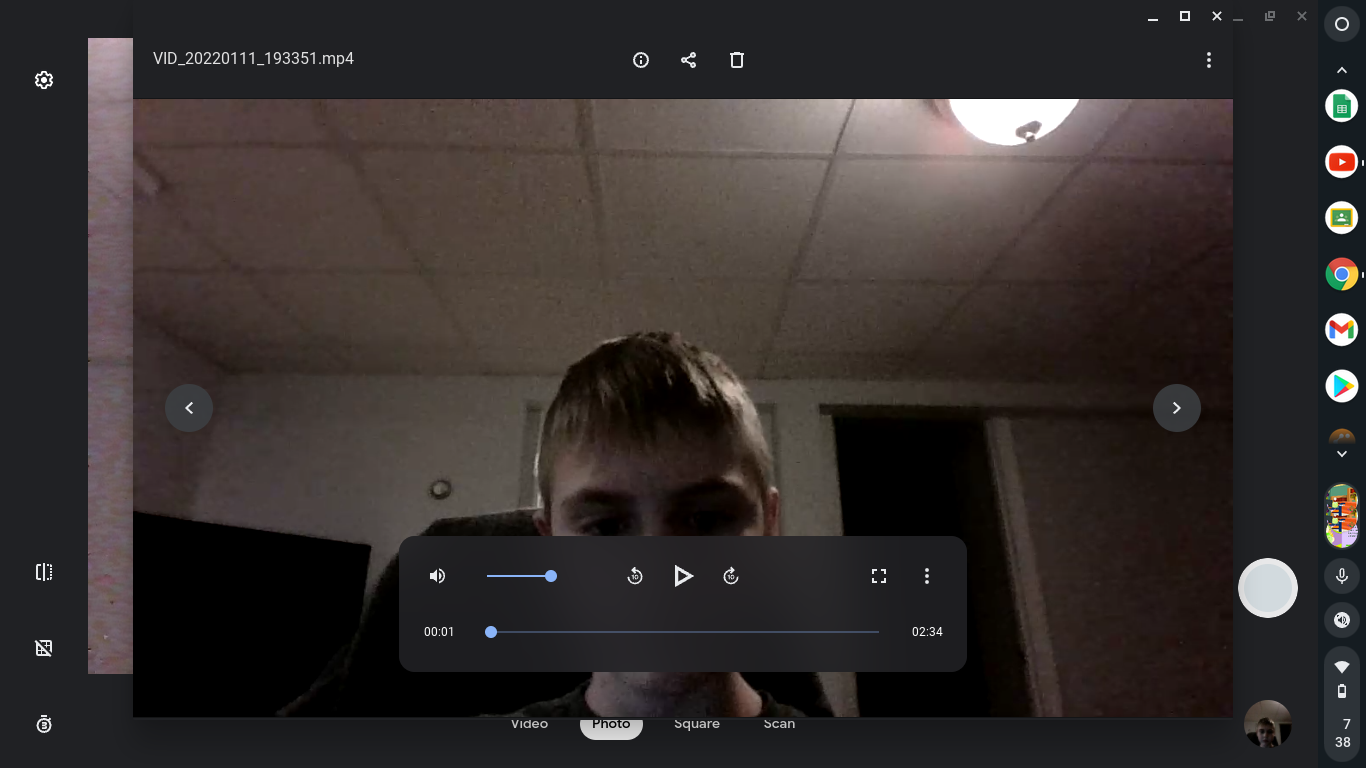Switch to Square mode
The image size is (1366, 768).
click(697, 724)
